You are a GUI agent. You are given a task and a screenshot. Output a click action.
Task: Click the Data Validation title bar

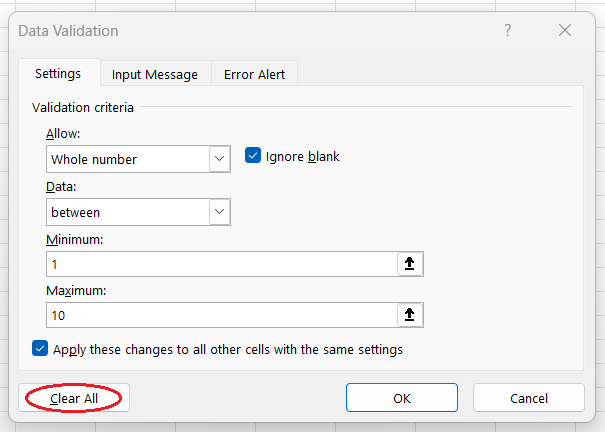click(x=250, y=31)
